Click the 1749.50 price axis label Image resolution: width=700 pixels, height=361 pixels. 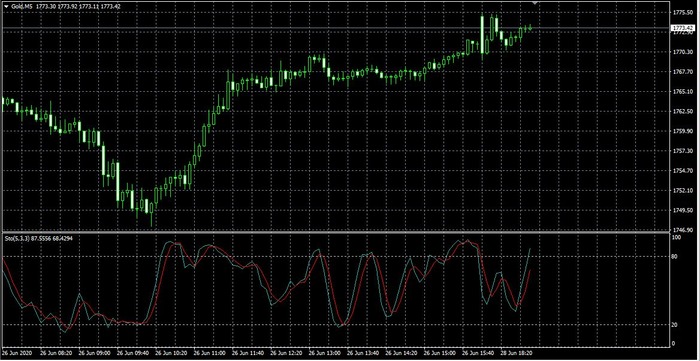click(683, 210)
